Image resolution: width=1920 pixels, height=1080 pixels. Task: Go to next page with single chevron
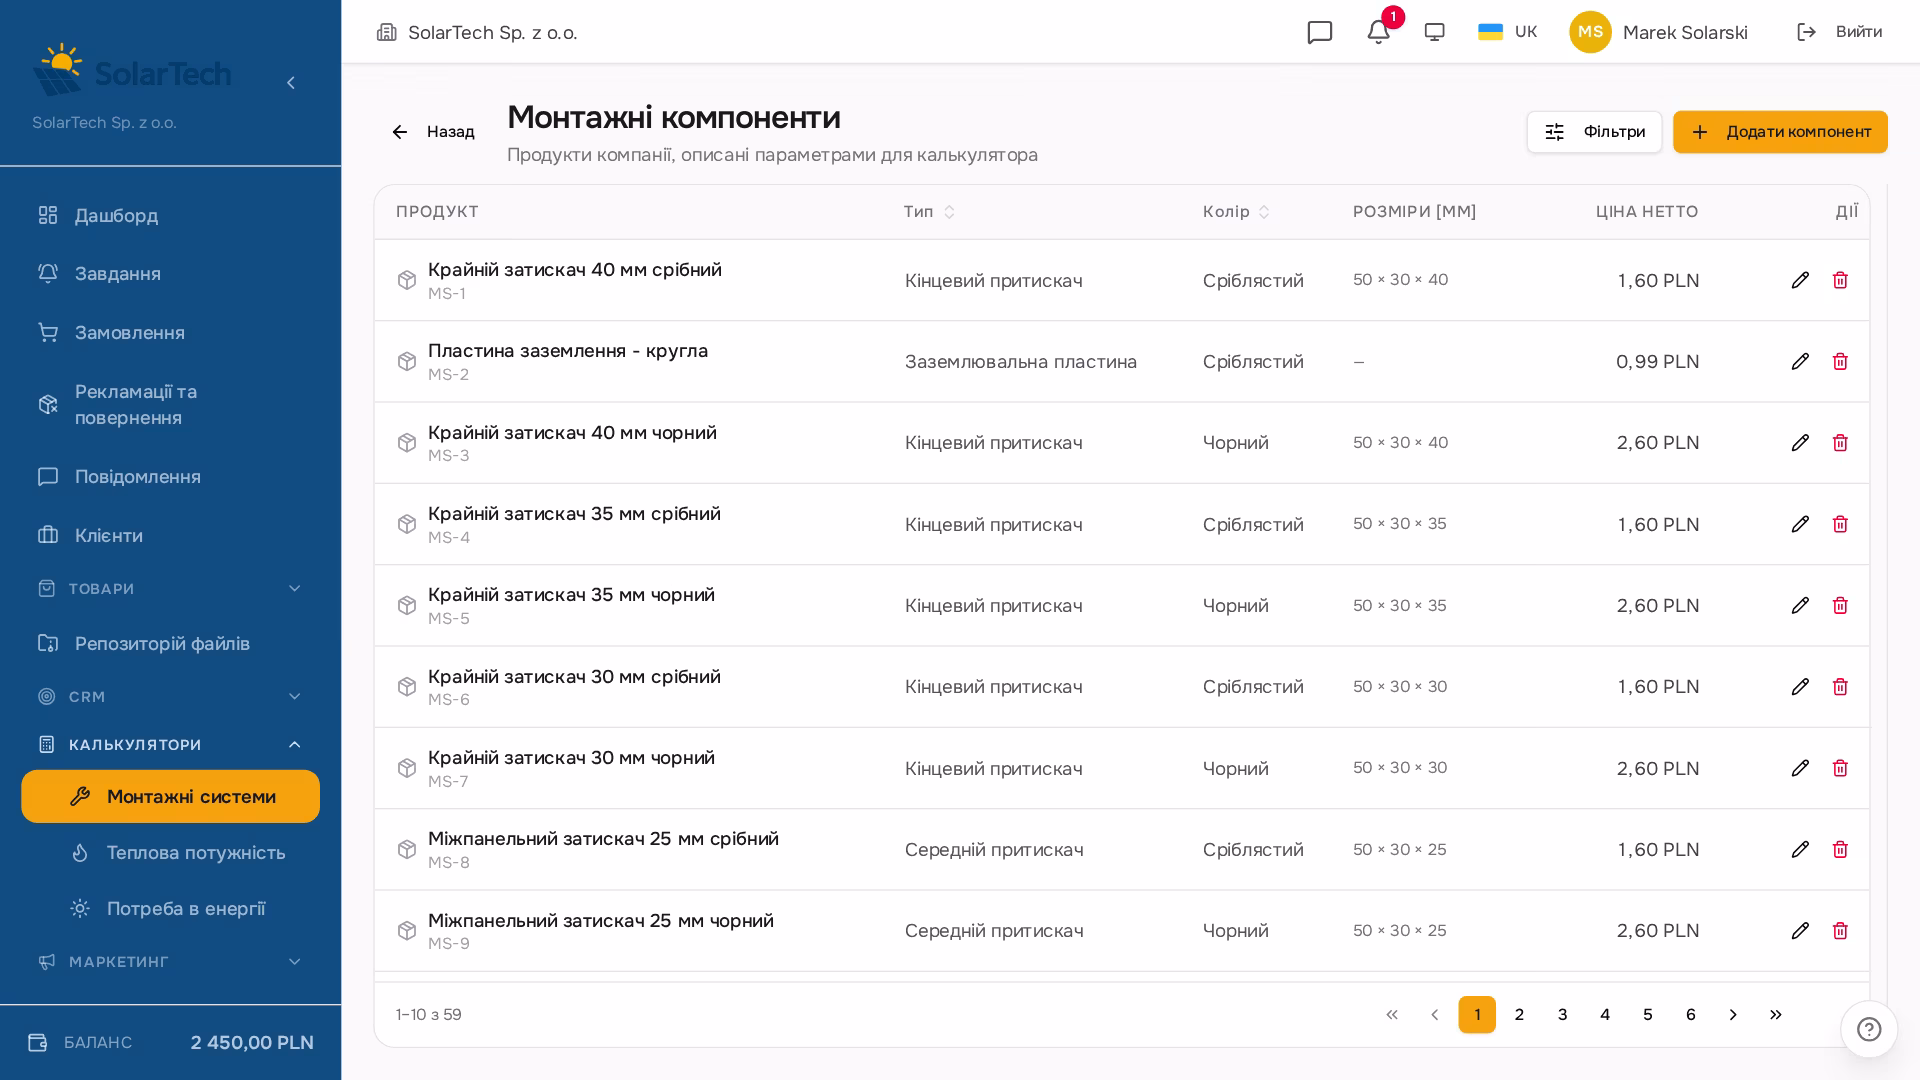coord(1733,1015)
